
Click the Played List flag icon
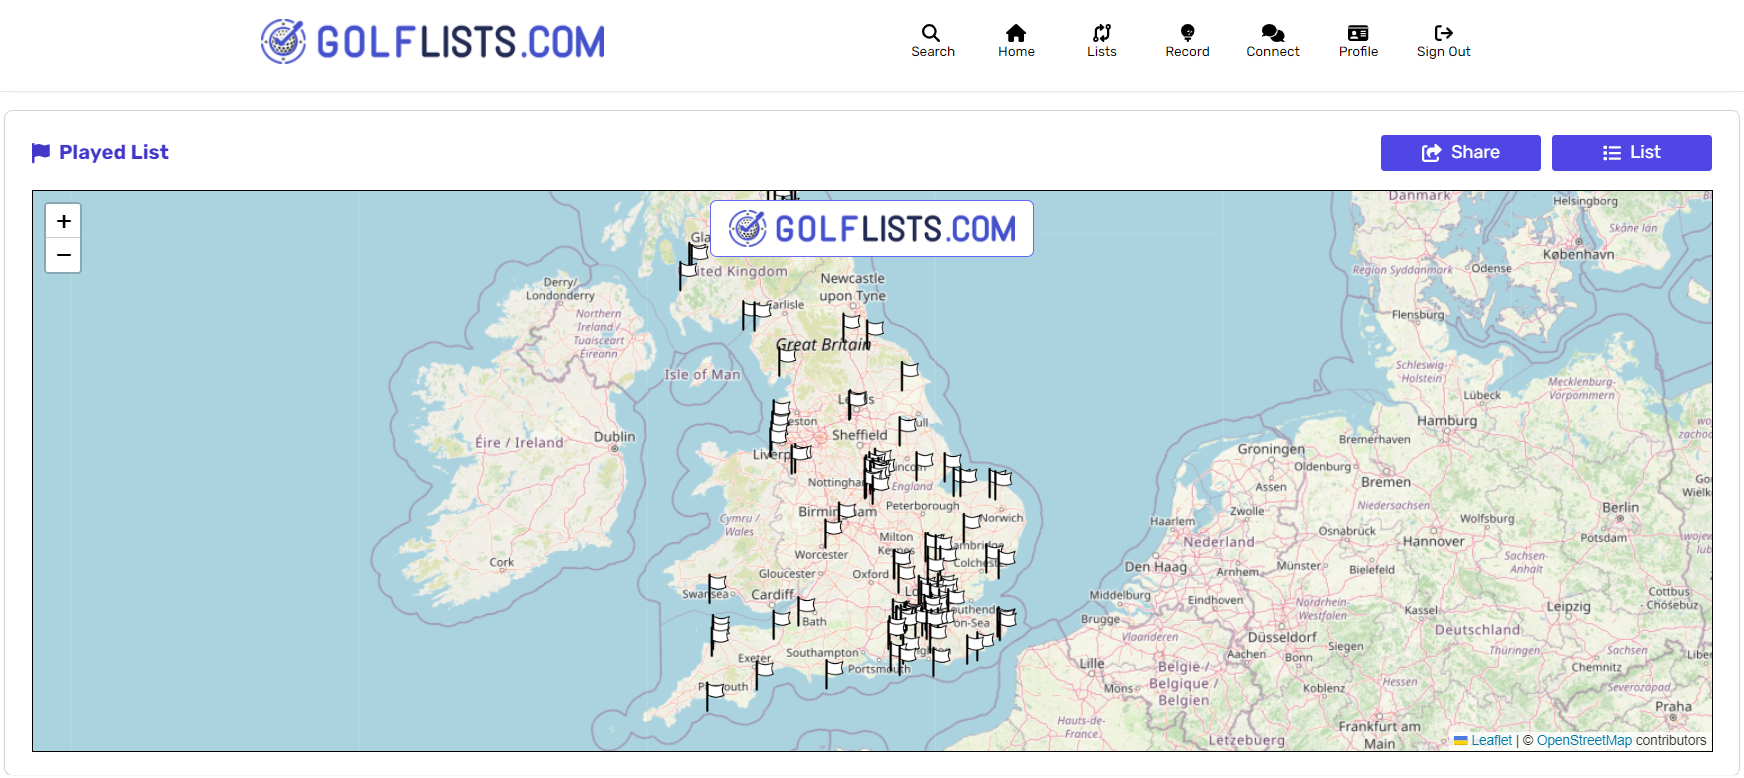tap(41, 152)
